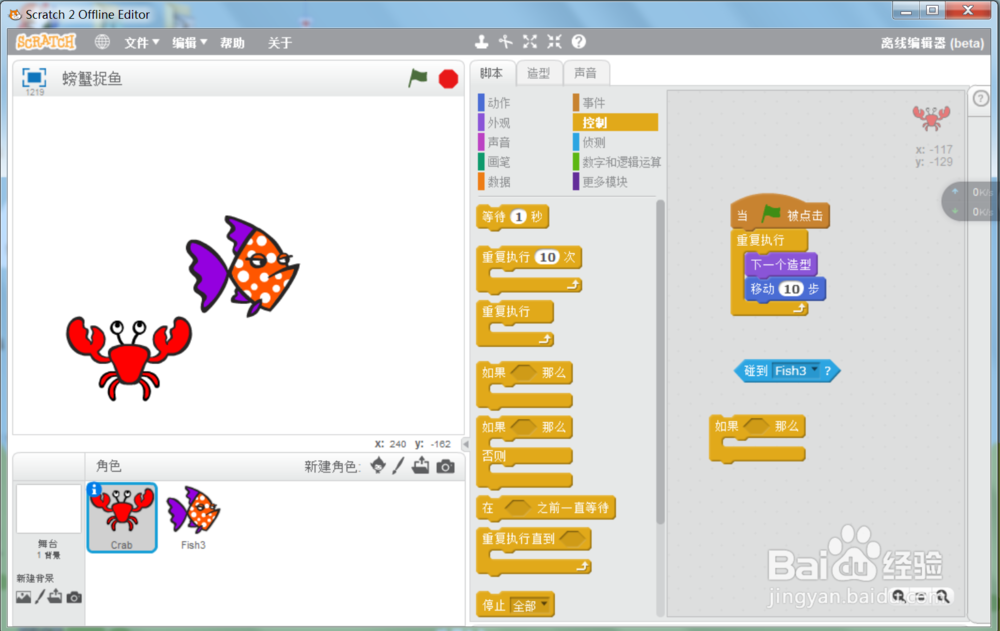Create new sprite from camera icon
This screenshot has width=1000, height=631.
[x=446, y=466]
